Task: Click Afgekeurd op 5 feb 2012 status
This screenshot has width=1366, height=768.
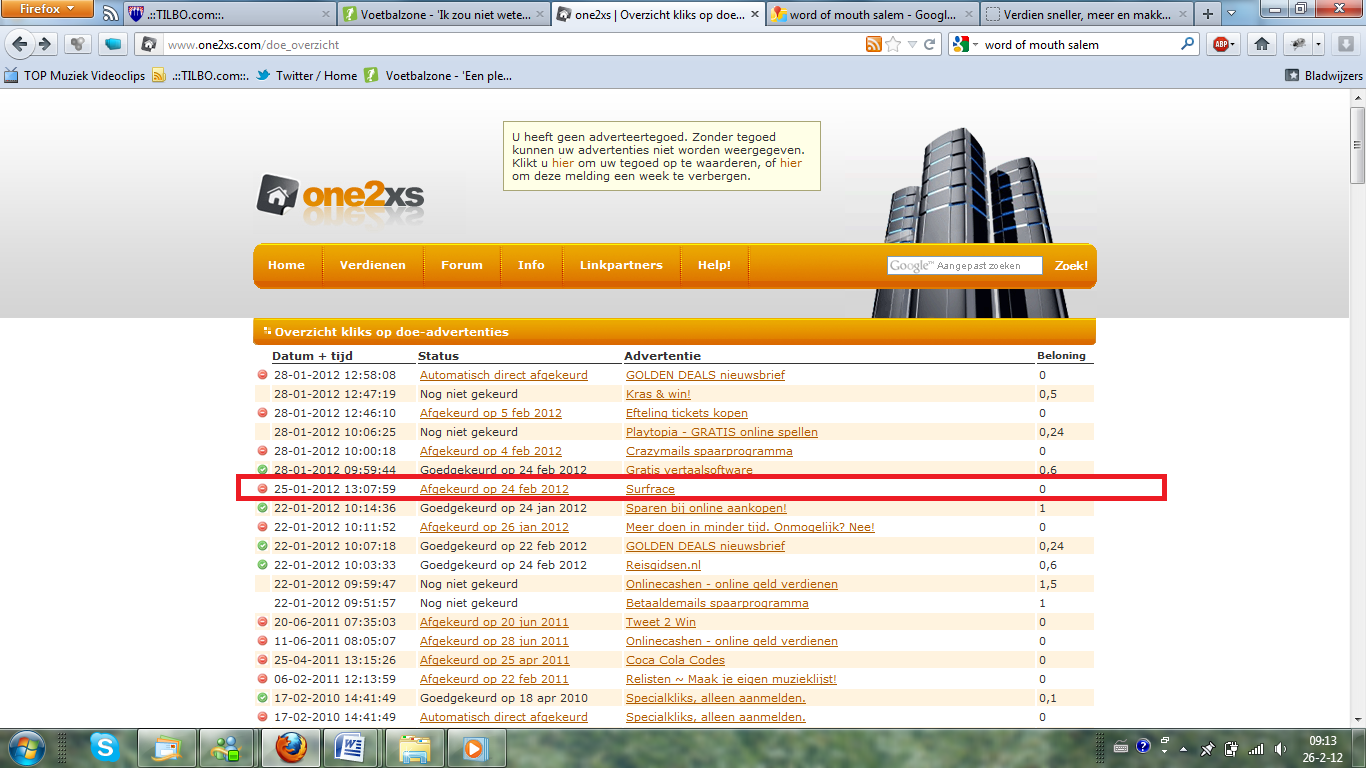Action: coord(491,413)
